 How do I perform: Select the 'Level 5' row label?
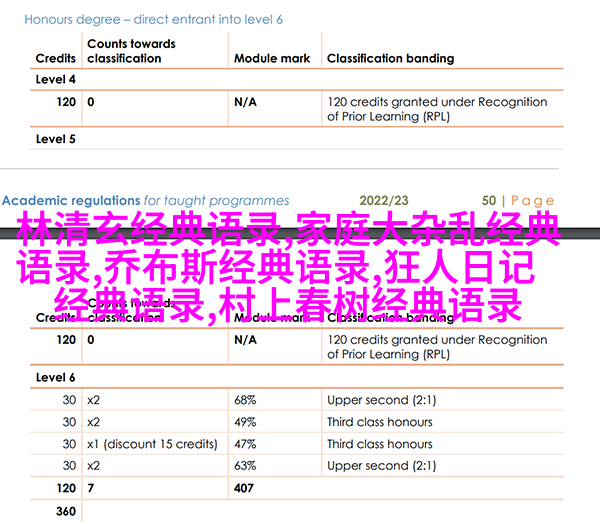(56, 139)
